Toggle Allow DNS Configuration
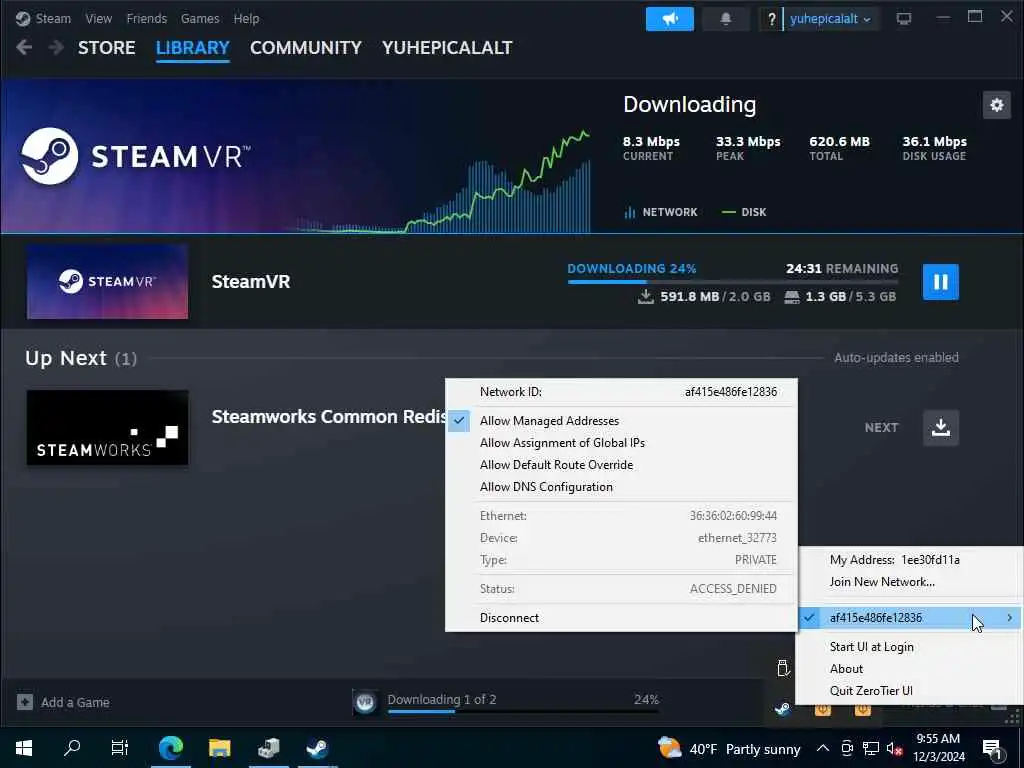The width and height of the screenshot is (1024, 768). tap(621, 487)
